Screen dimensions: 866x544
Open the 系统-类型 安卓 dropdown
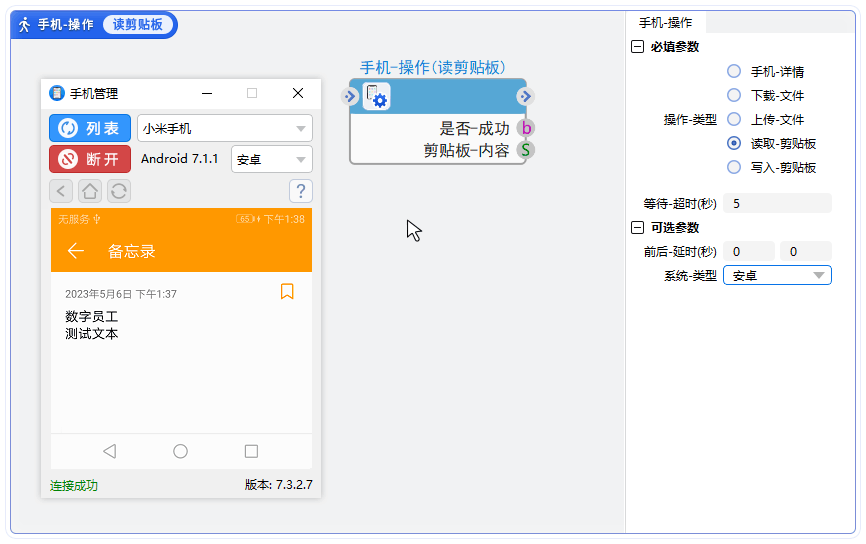777,276
